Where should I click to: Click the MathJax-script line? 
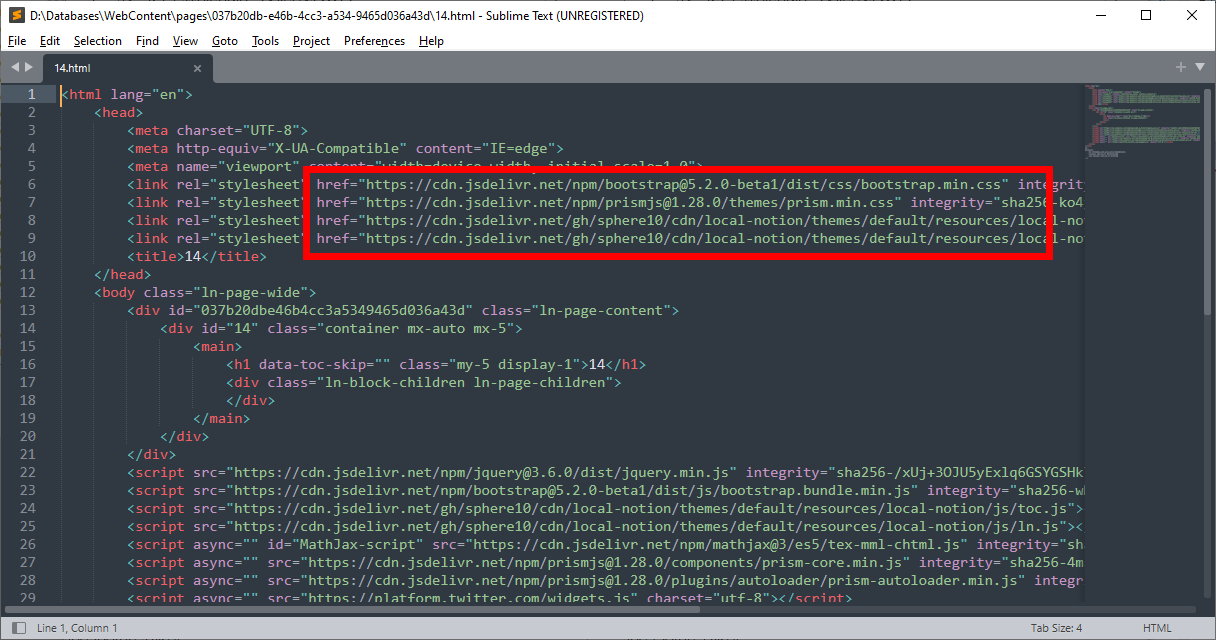point(605,544)
